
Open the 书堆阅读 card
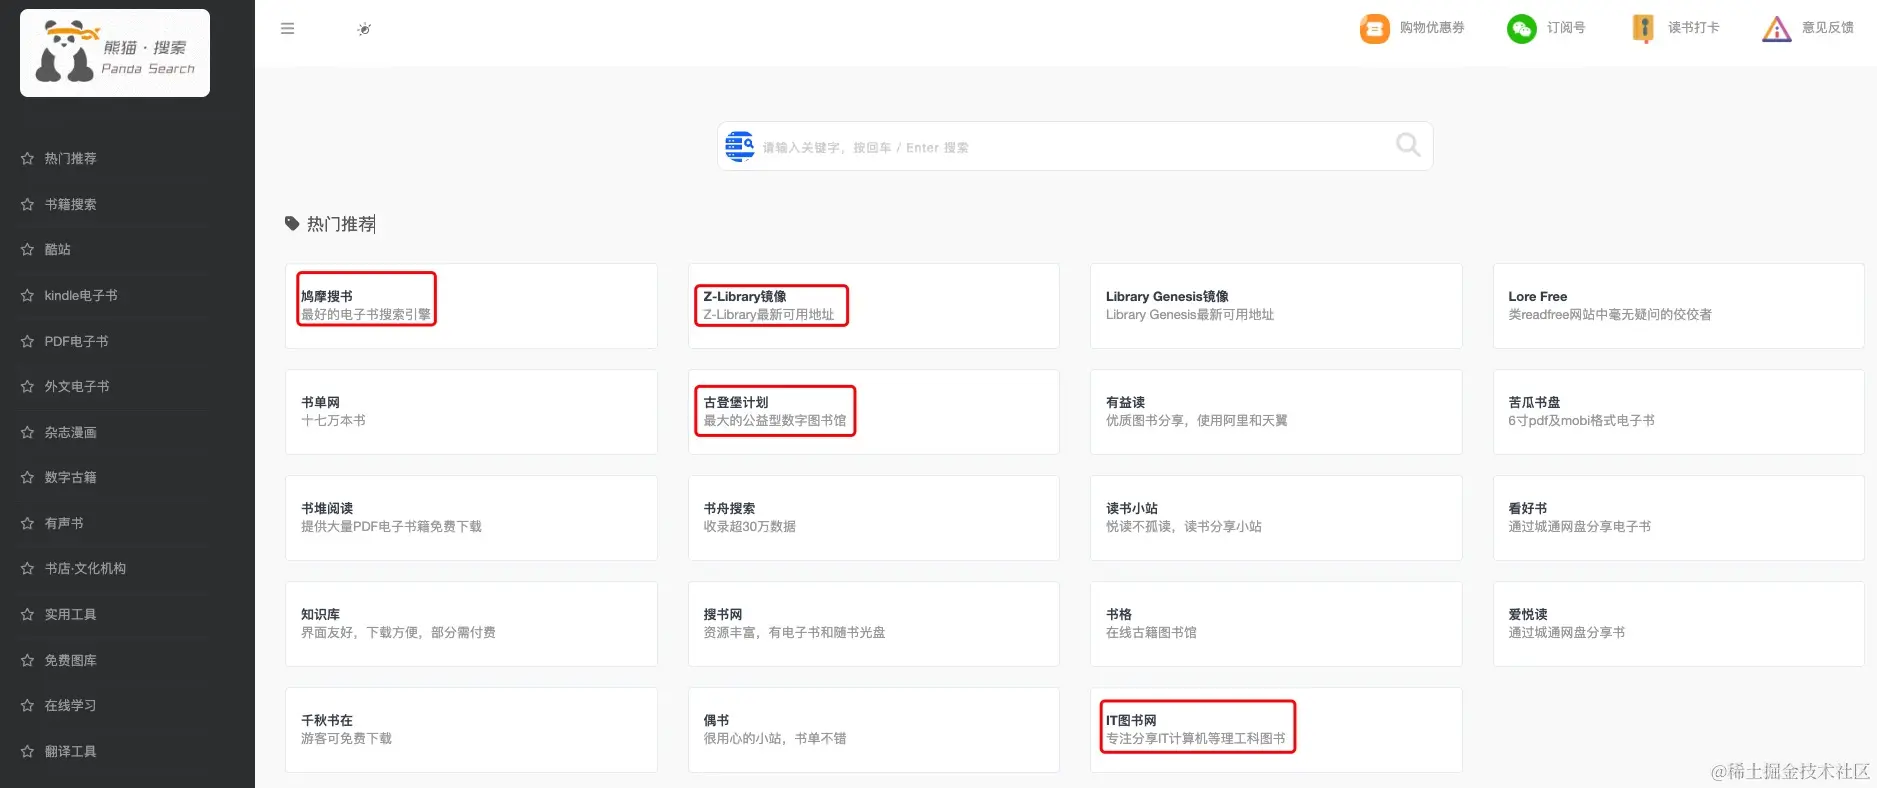(x=471, y=518)
